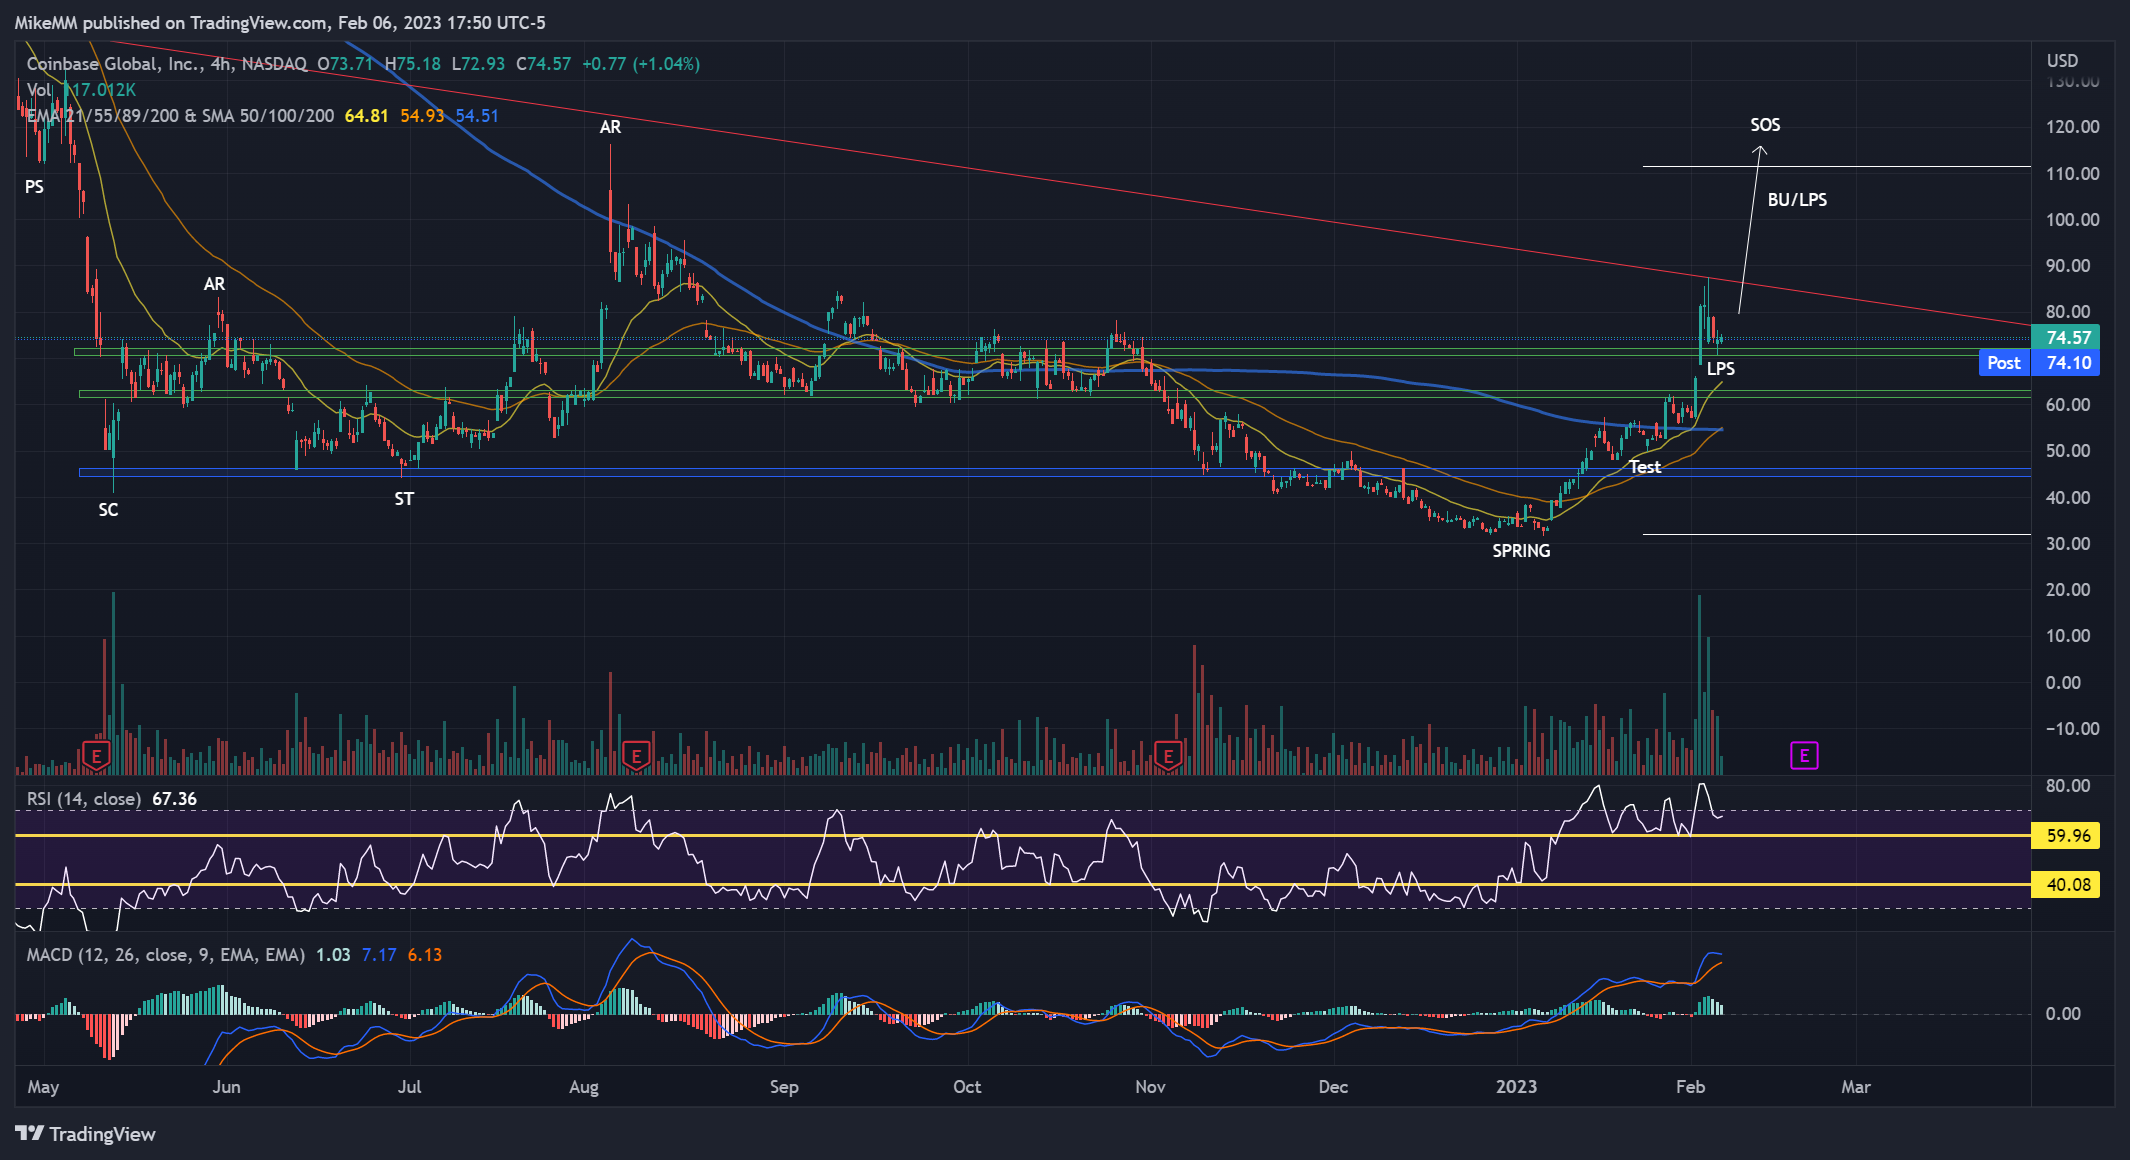Select the SPRING annotation label
2130x1160 pixels.
point(1521,551)
